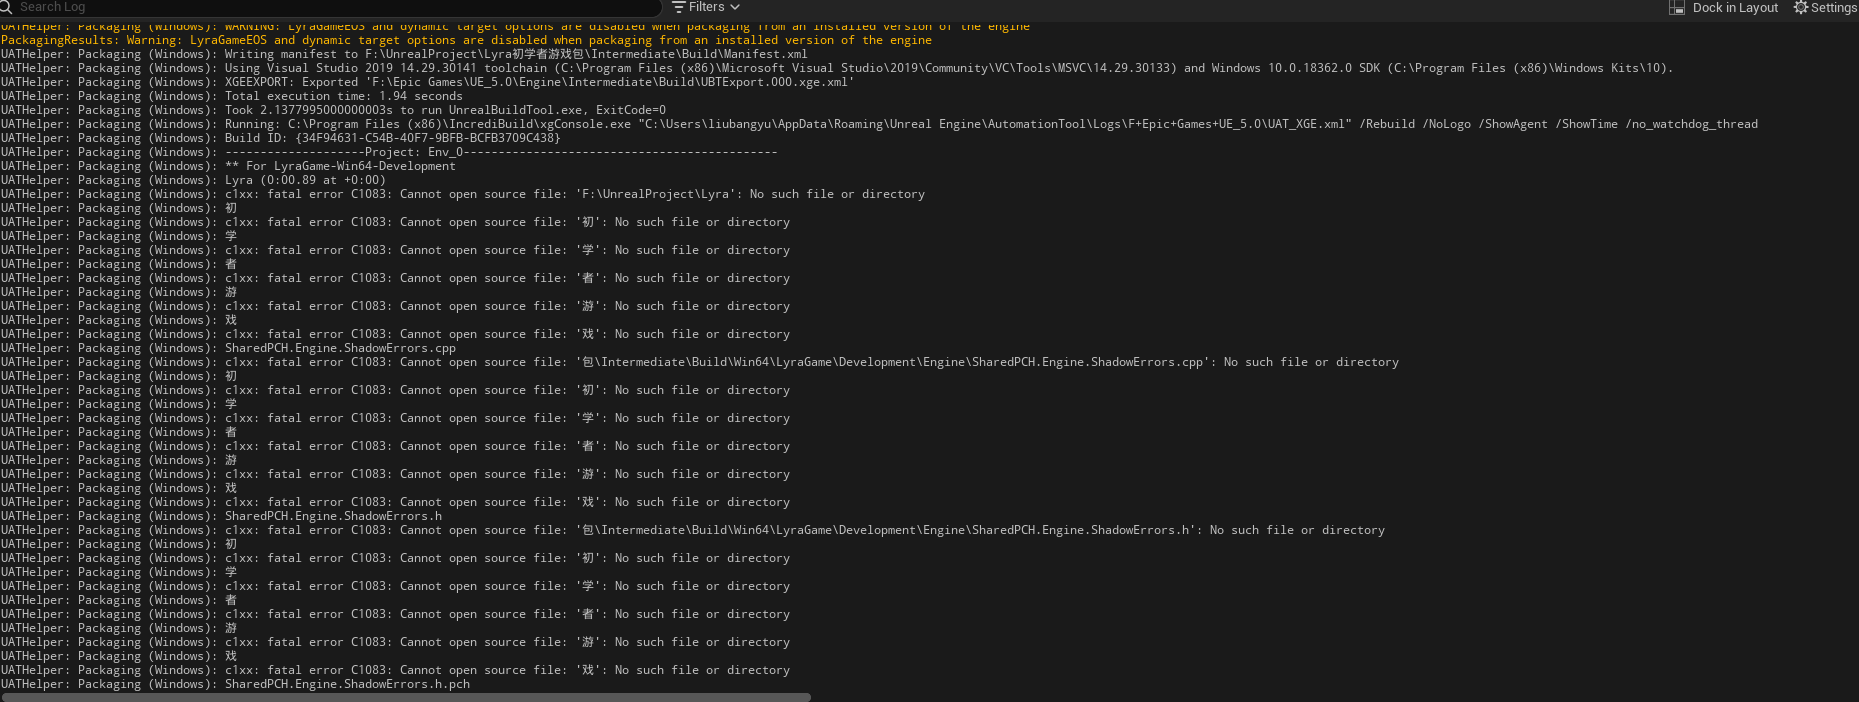Select the error line mentioning 'F:\UnrealProject\Lyra'
The width and height of the screenshot is (1859, 702).
coord(463,194)
